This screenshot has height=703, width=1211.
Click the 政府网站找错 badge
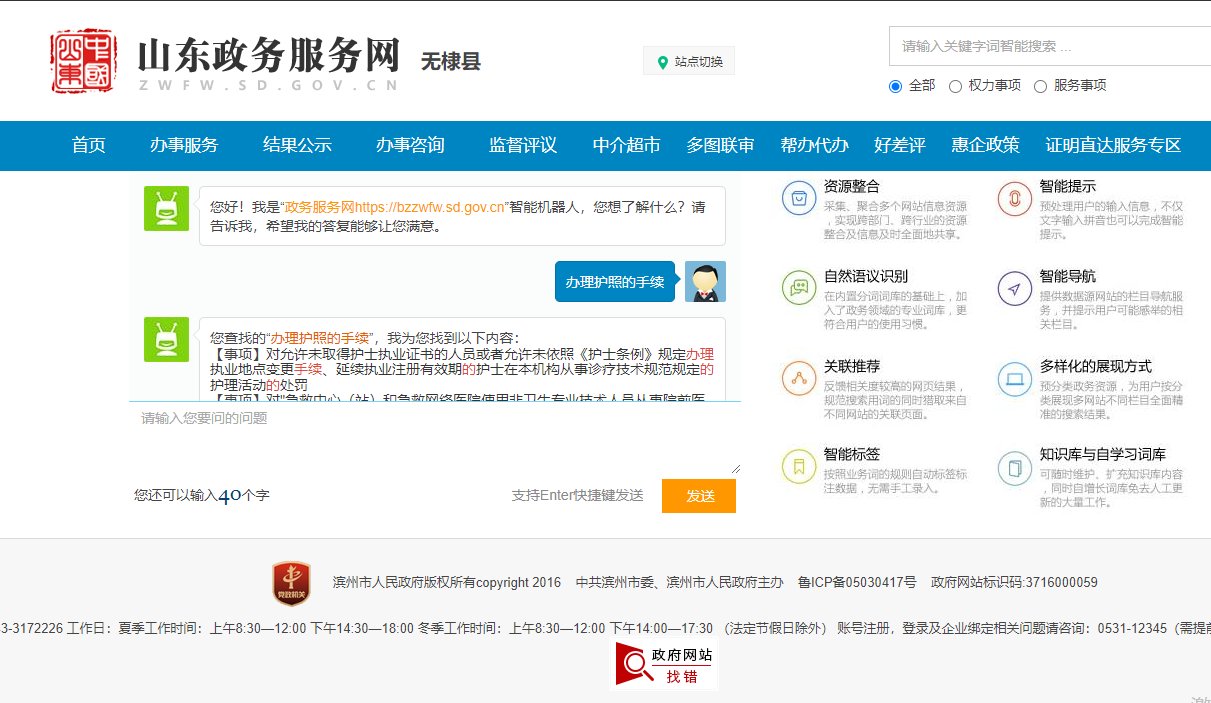click(x=663, y=663)
